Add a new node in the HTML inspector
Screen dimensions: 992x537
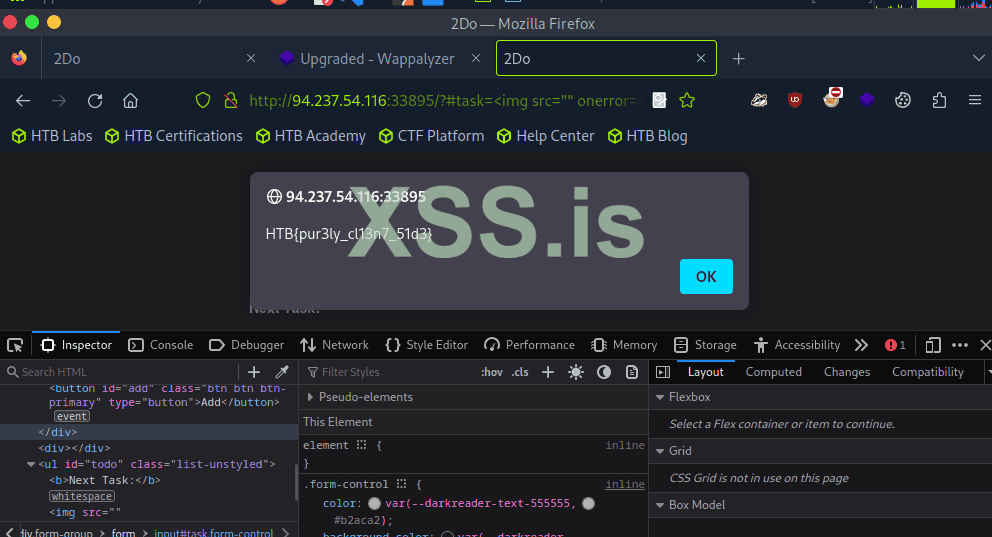point(254,372)
